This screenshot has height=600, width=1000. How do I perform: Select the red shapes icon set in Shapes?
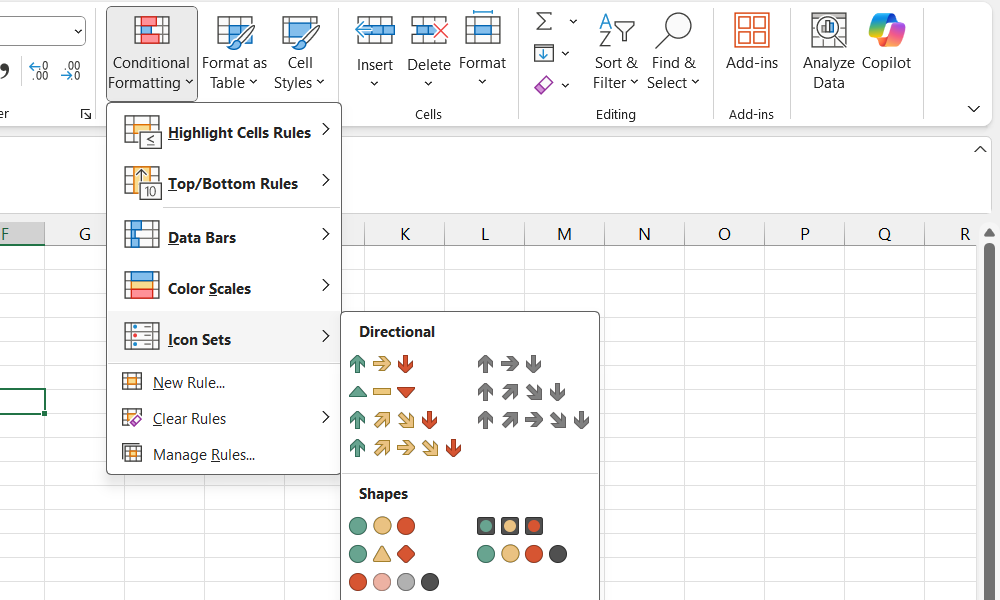click(393, 582)
